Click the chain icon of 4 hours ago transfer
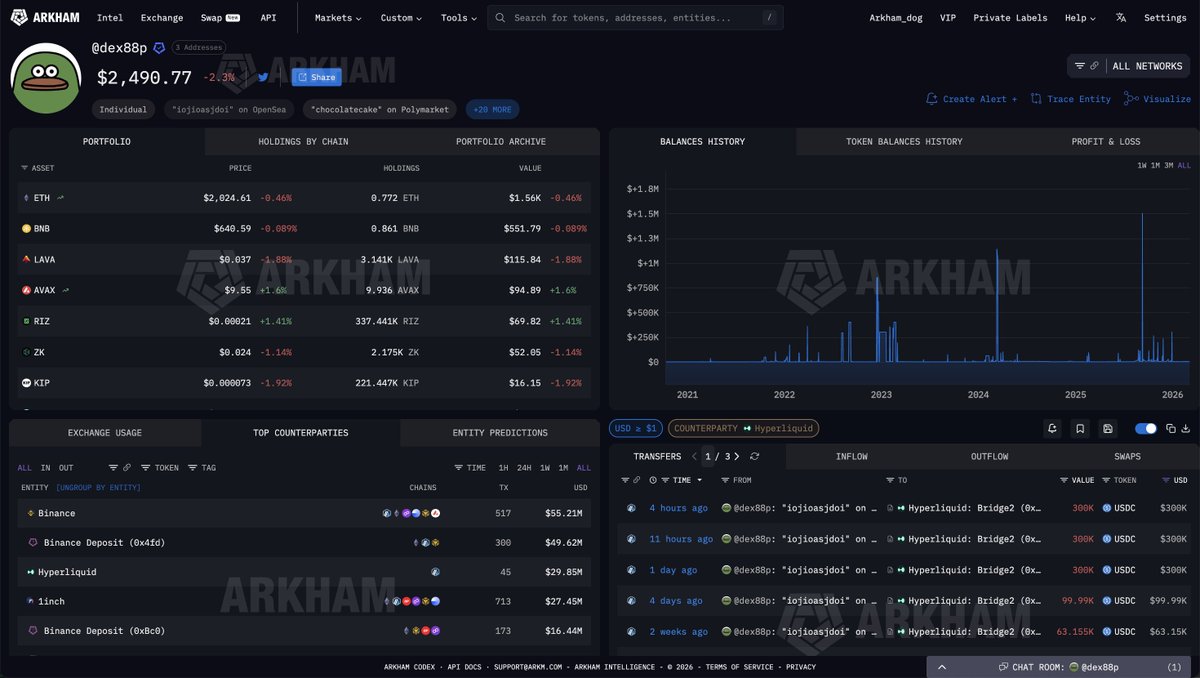The image size is (1200, 678). (631, 508)
